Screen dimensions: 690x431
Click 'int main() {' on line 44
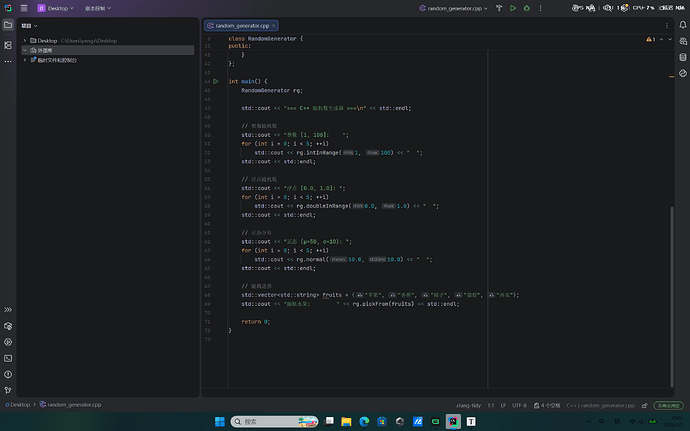[x=248, y=81]
